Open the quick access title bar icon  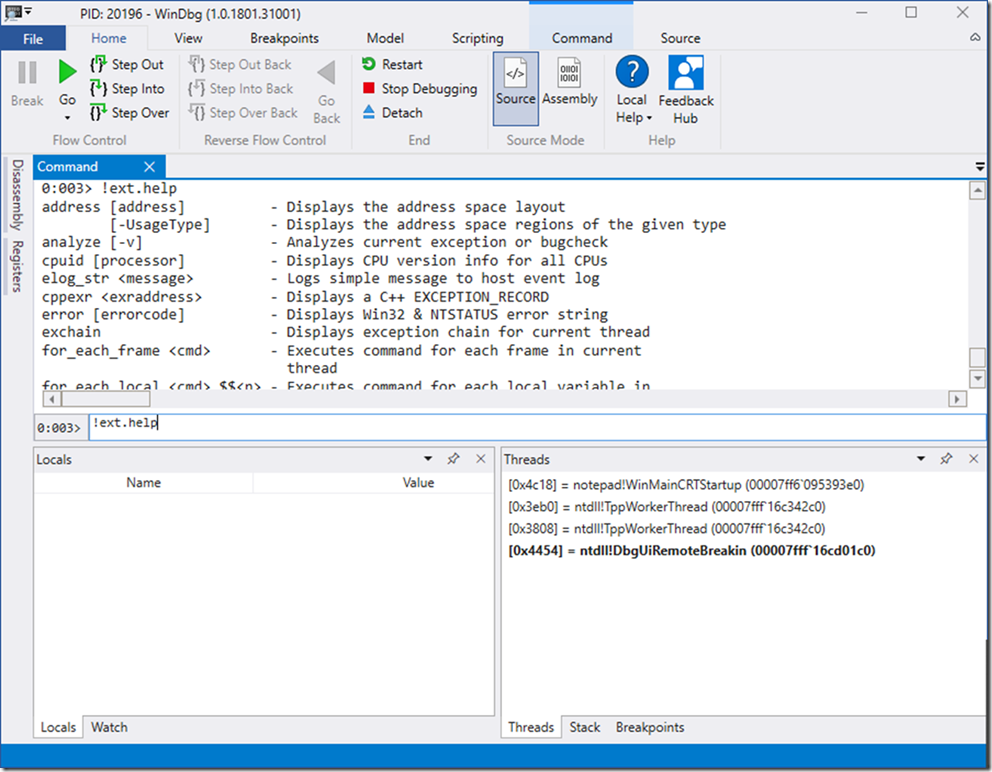click(x=13, y=12)
